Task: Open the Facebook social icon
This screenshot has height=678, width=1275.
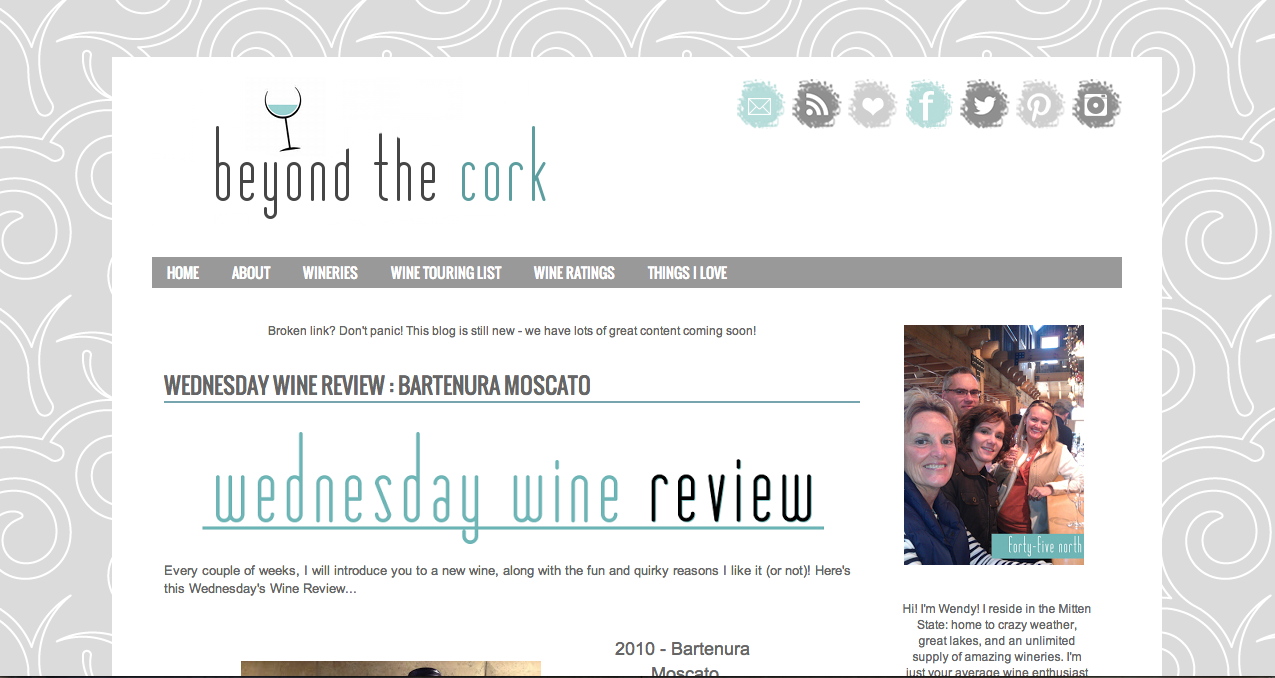Action: pos(929,104)
